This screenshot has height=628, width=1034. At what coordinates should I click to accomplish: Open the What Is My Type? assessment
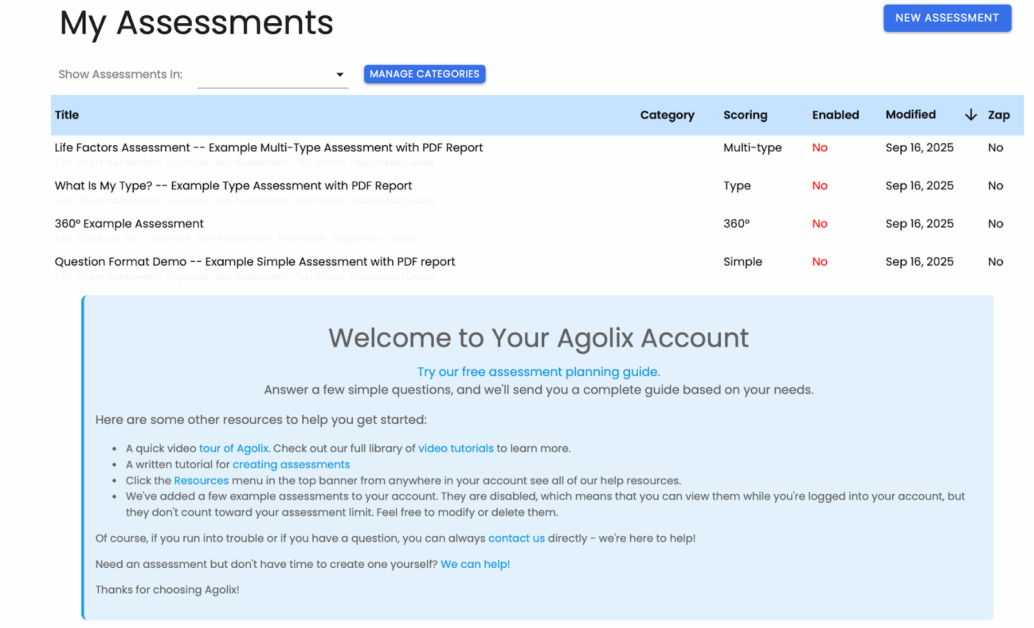(x=233, y=186)
